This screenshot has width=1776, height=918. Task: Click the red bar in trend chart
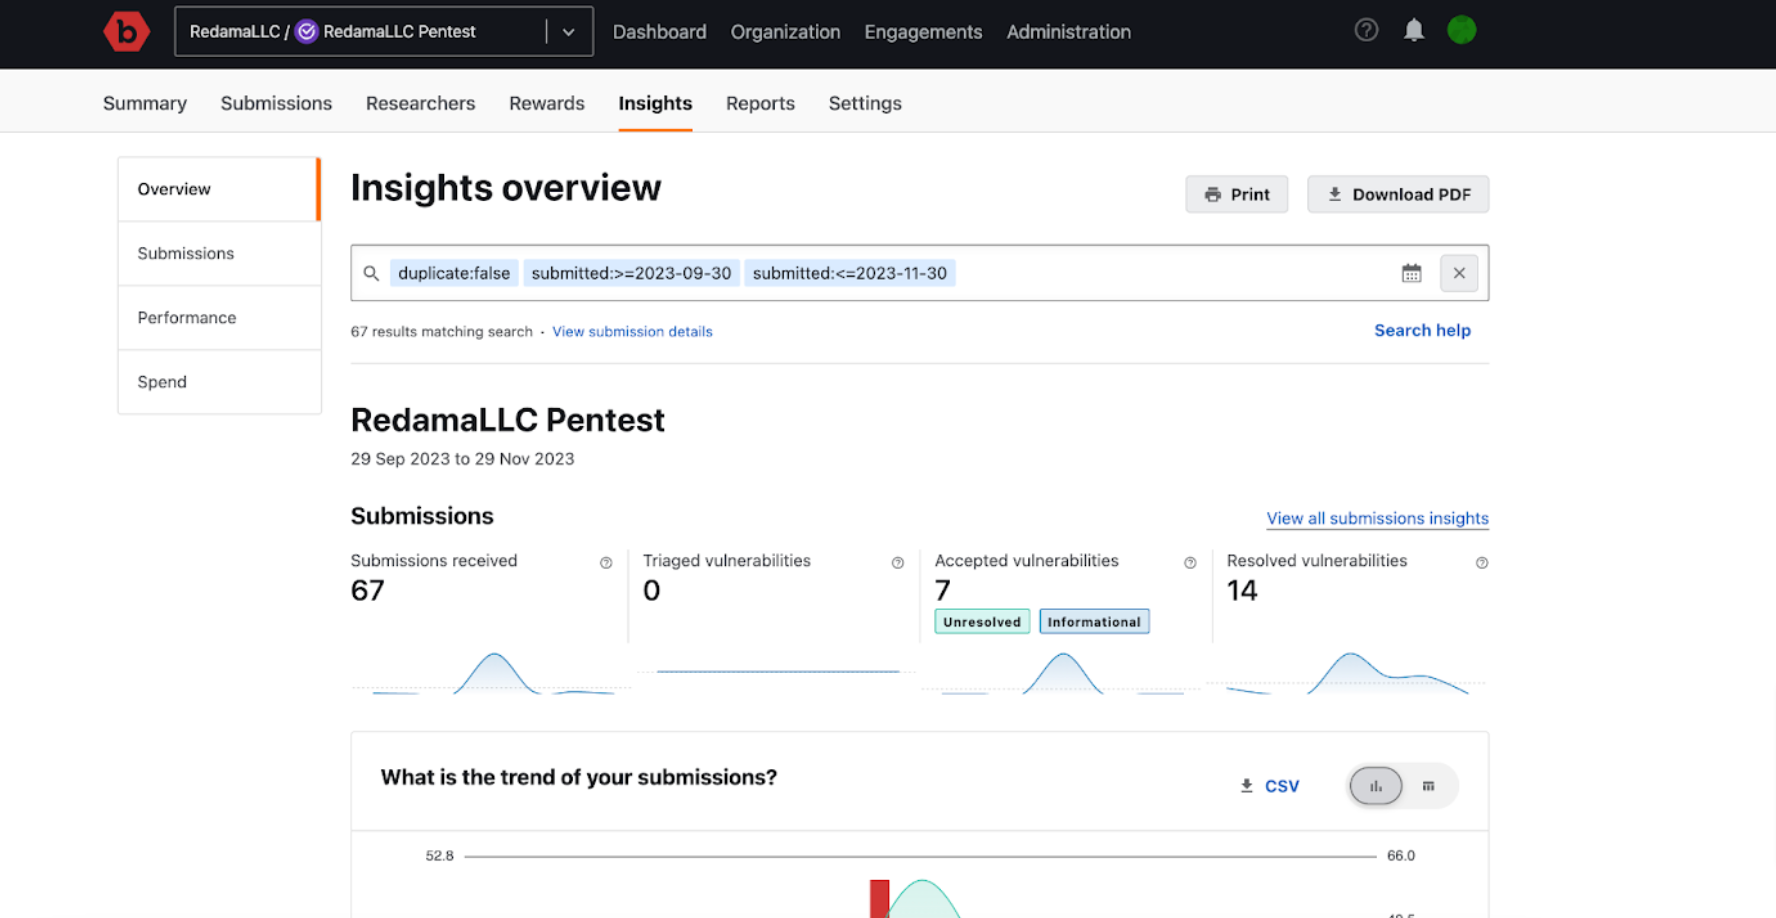pyautogui.click(x=879, y=899)
